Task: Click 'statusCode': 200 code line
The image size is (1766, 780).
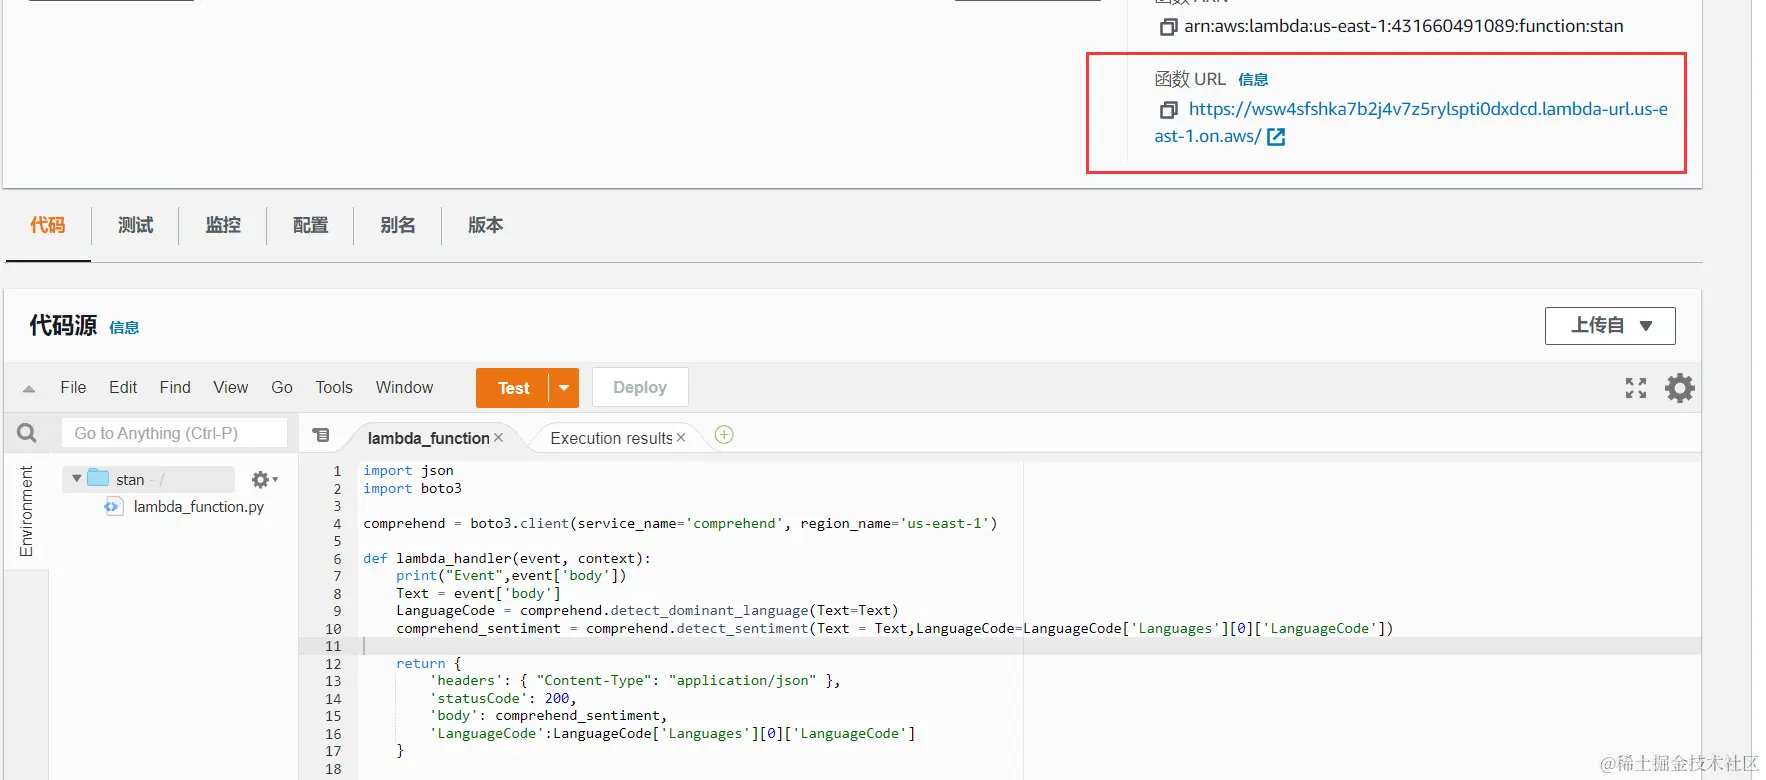Action: coord(503,699)
